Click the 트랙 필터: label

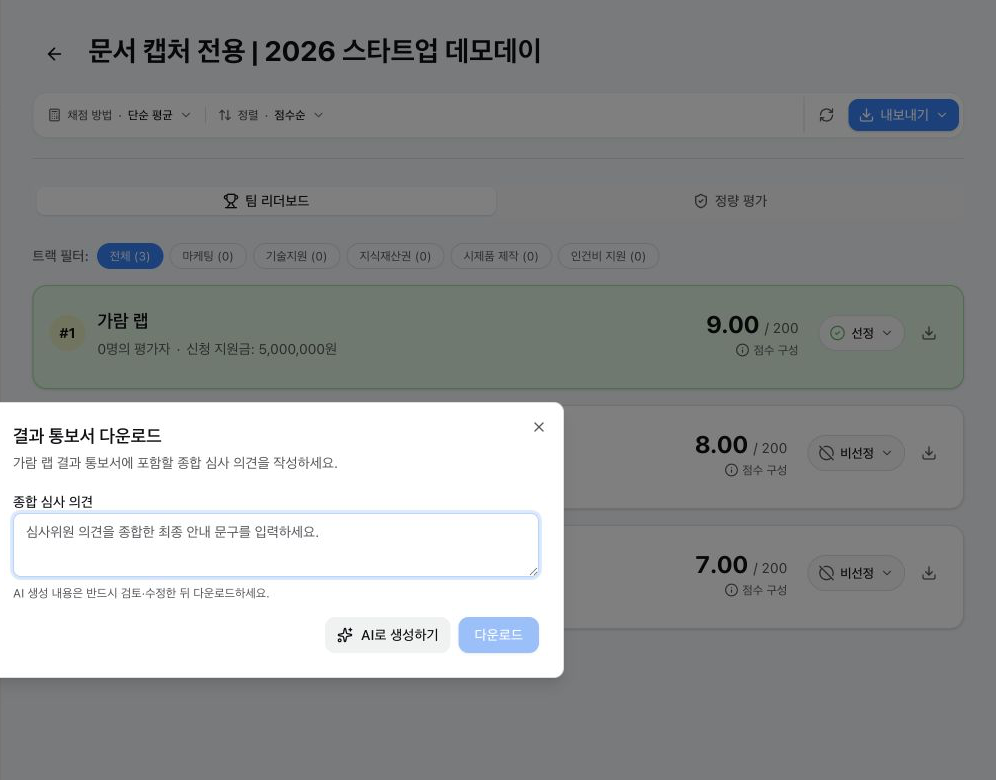point(60,256)
